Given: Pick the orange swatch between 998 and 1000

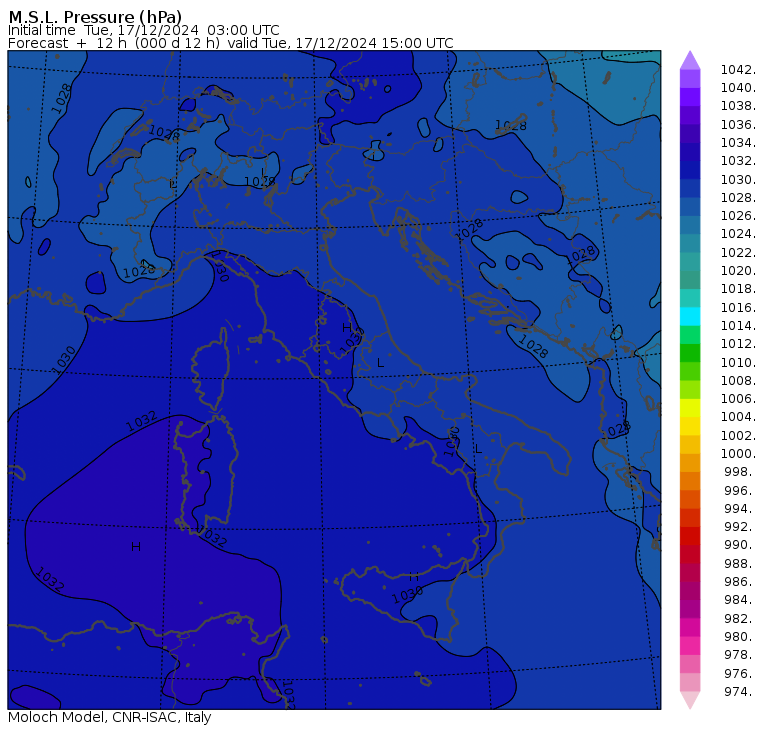Looking at the screenshot, I should pos(690,462).
